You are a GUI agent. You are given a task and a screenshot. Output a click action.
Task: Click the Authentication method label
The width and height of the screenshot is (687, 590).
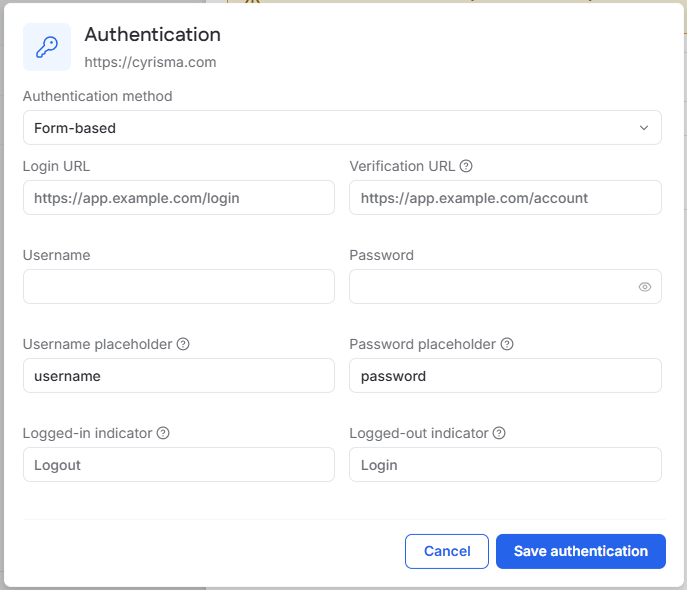click(98, 96)
